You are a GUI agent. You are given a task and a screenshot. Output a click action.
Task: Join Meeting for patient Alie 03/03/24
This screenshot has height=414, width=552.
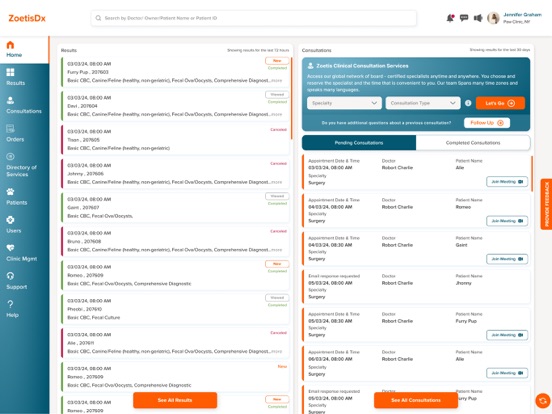[x=507, y=182]
